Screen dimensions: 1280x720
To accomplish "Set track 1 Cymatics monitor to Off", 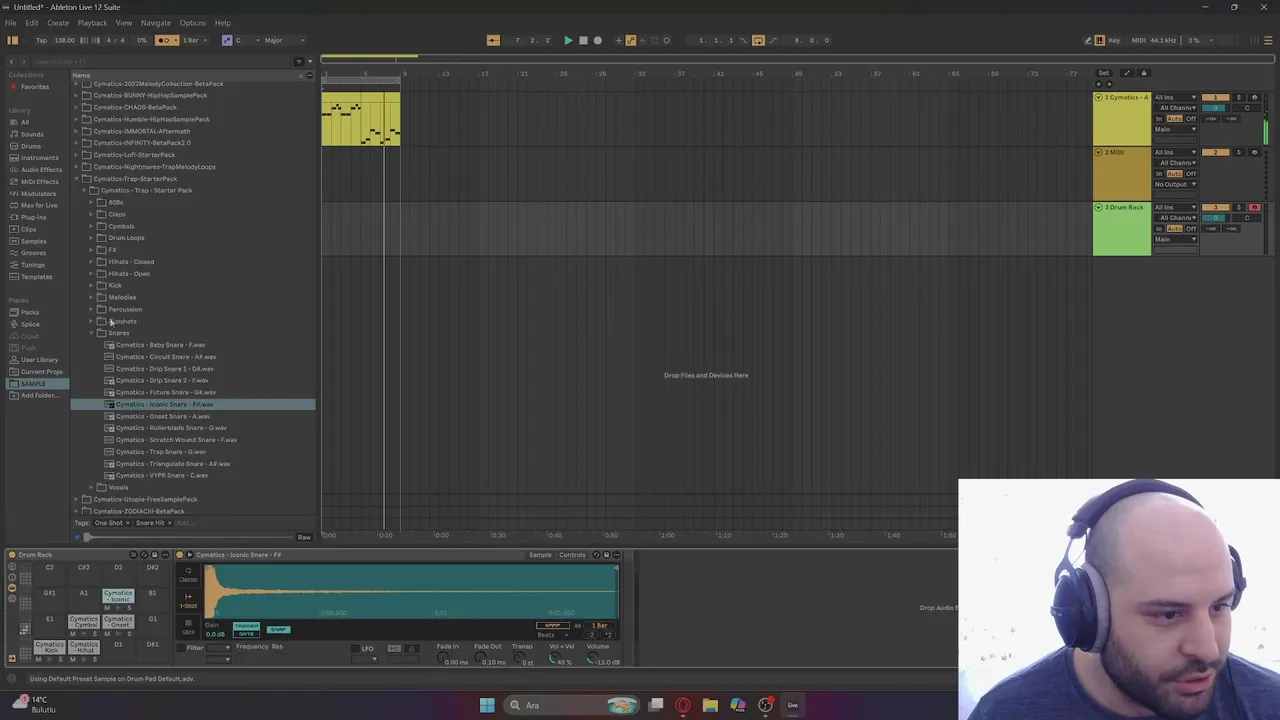I will (x=1191, y=118).
